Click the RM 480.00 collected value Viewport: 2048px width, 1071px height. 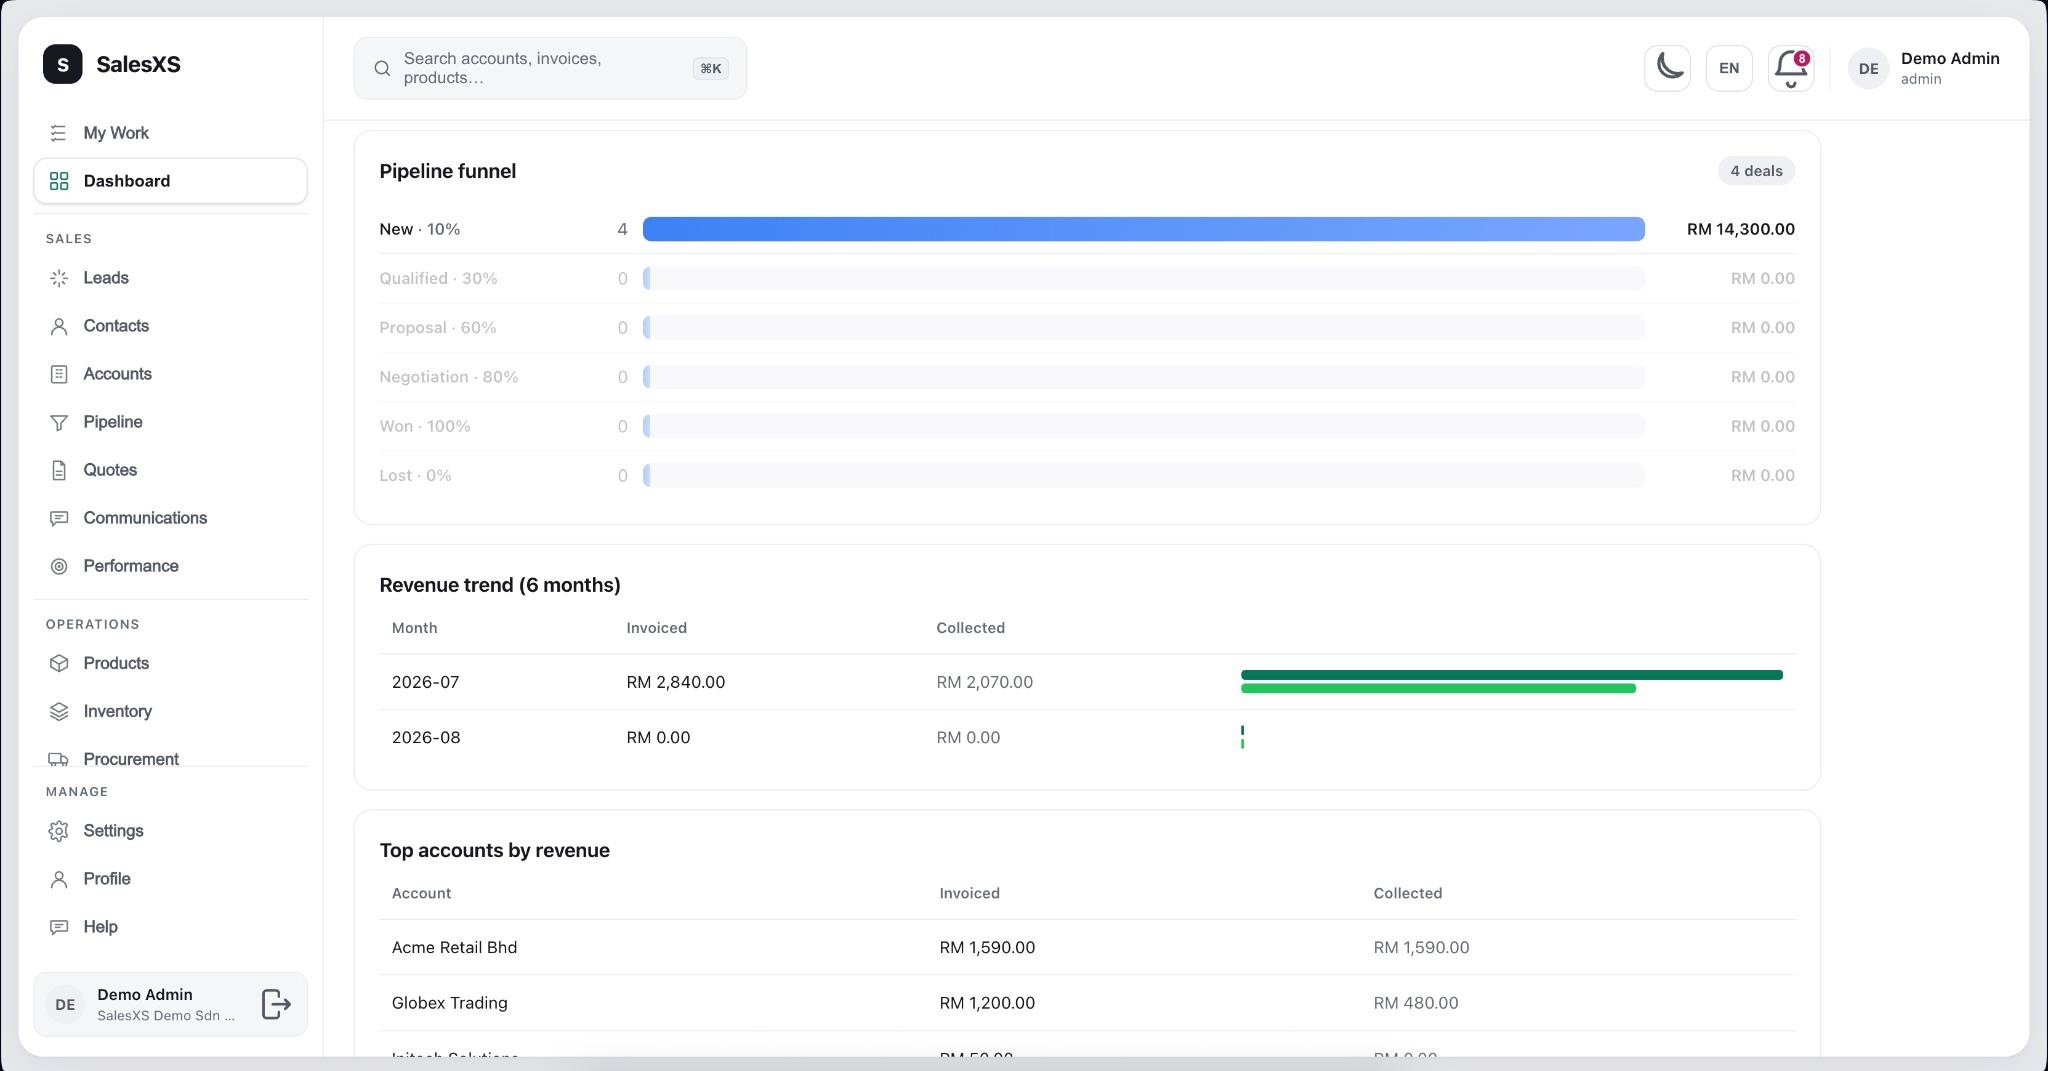[1416, 1003]
